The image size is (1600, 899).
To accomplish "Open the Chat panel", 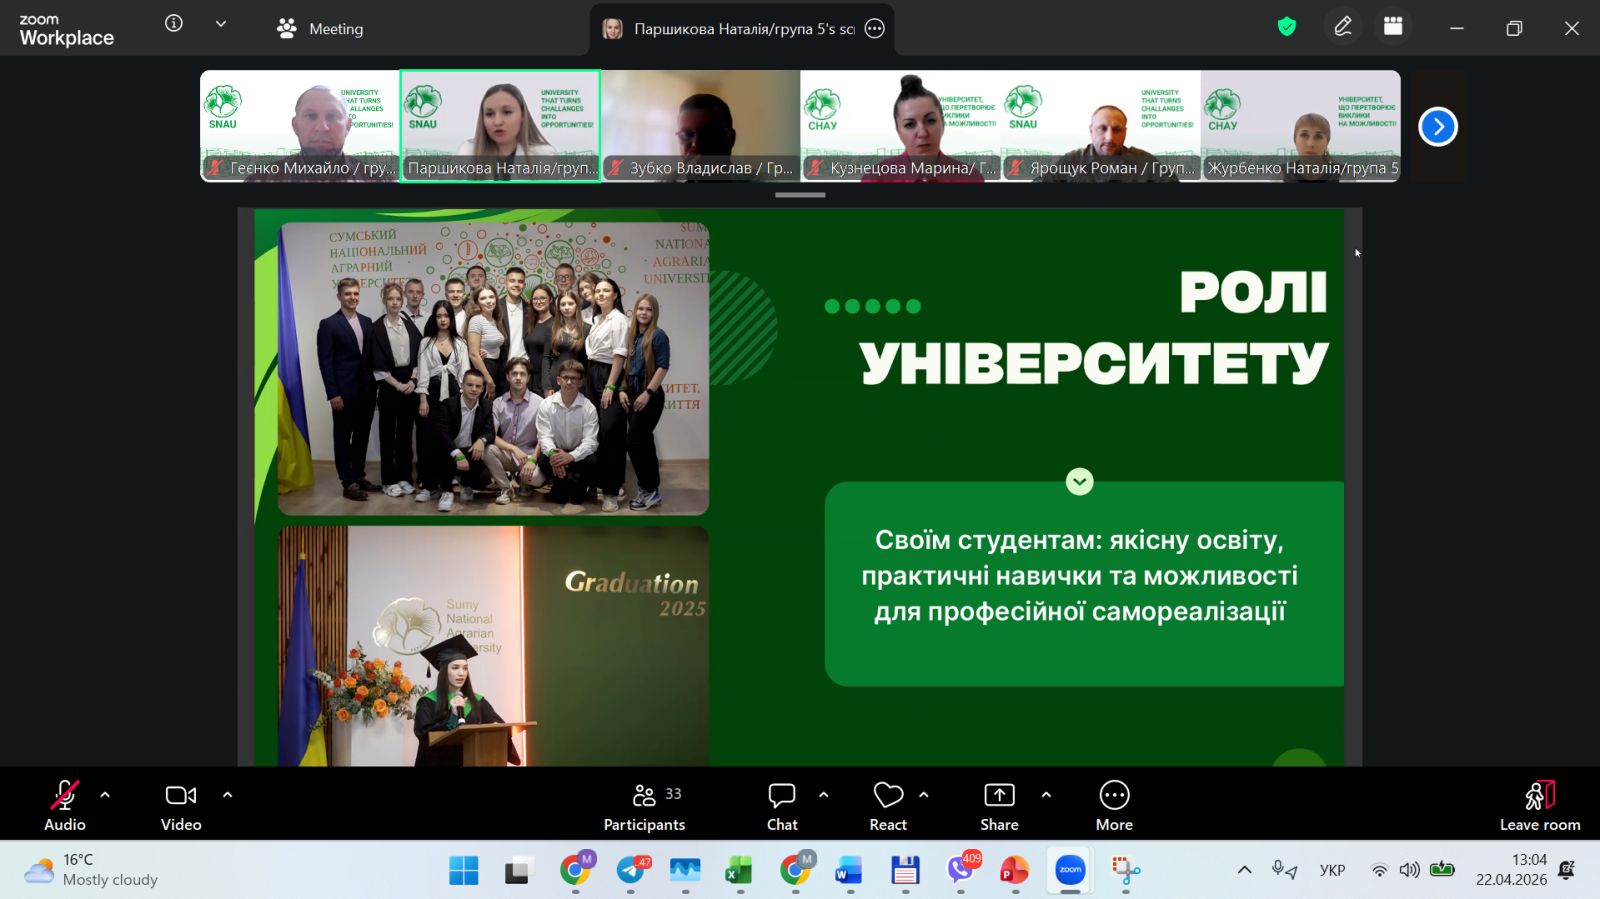I will click(x=781, y=806).
